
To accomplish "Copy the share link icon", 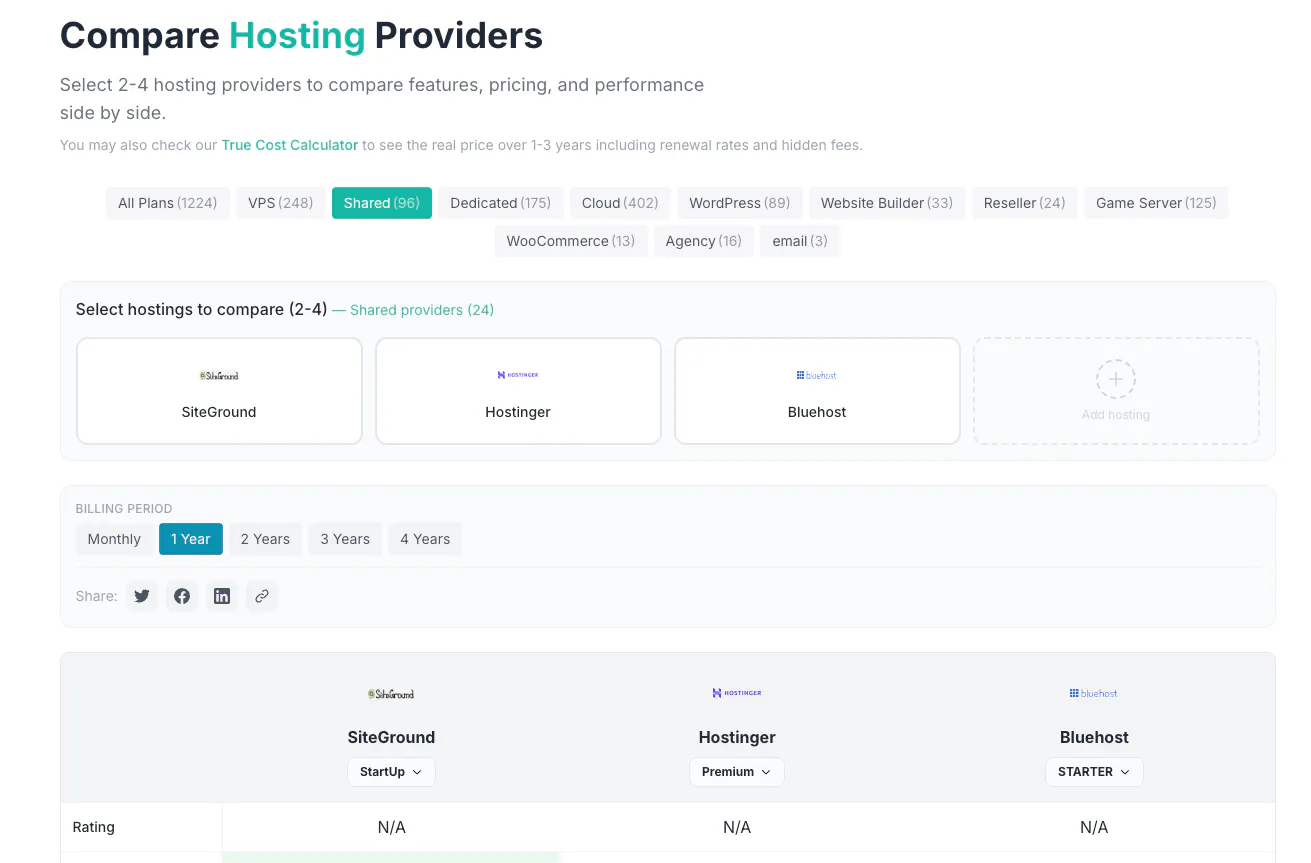I will click(262, 596).
